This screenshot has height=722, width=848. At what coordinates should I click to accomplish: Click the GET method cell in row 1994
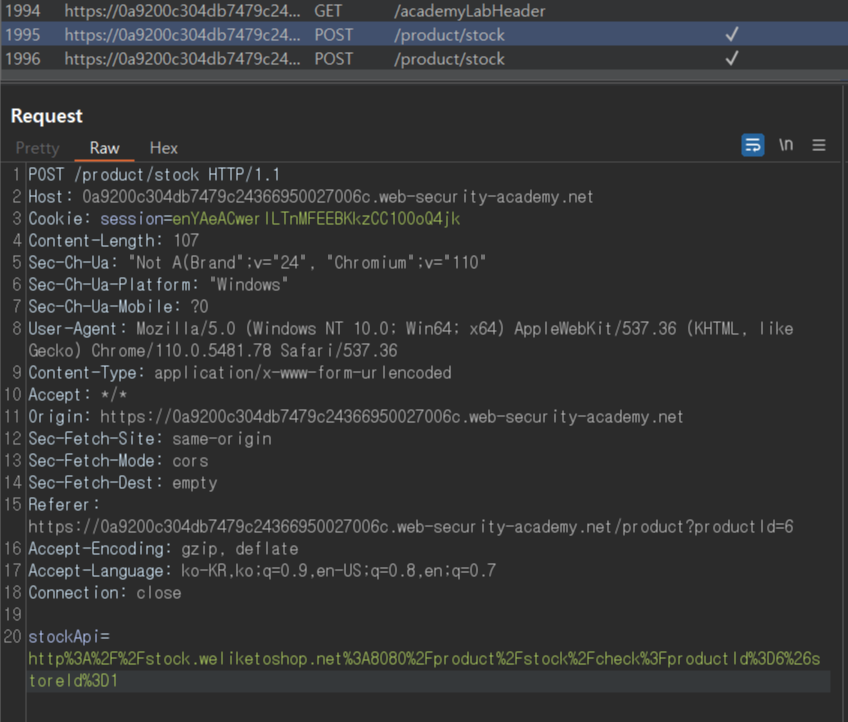328,11
